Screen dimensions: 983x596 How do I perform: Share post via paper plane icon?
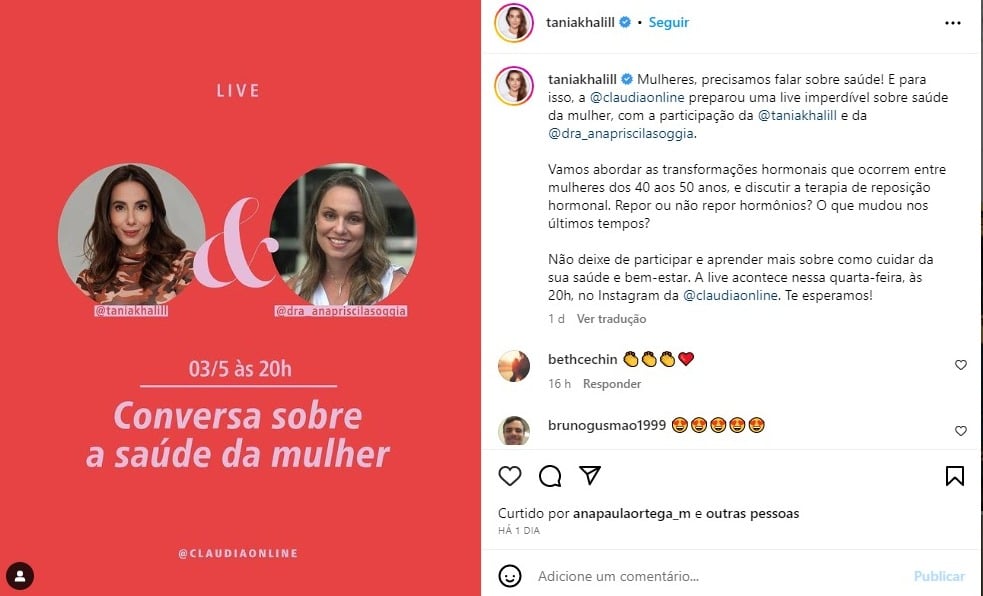590,475
